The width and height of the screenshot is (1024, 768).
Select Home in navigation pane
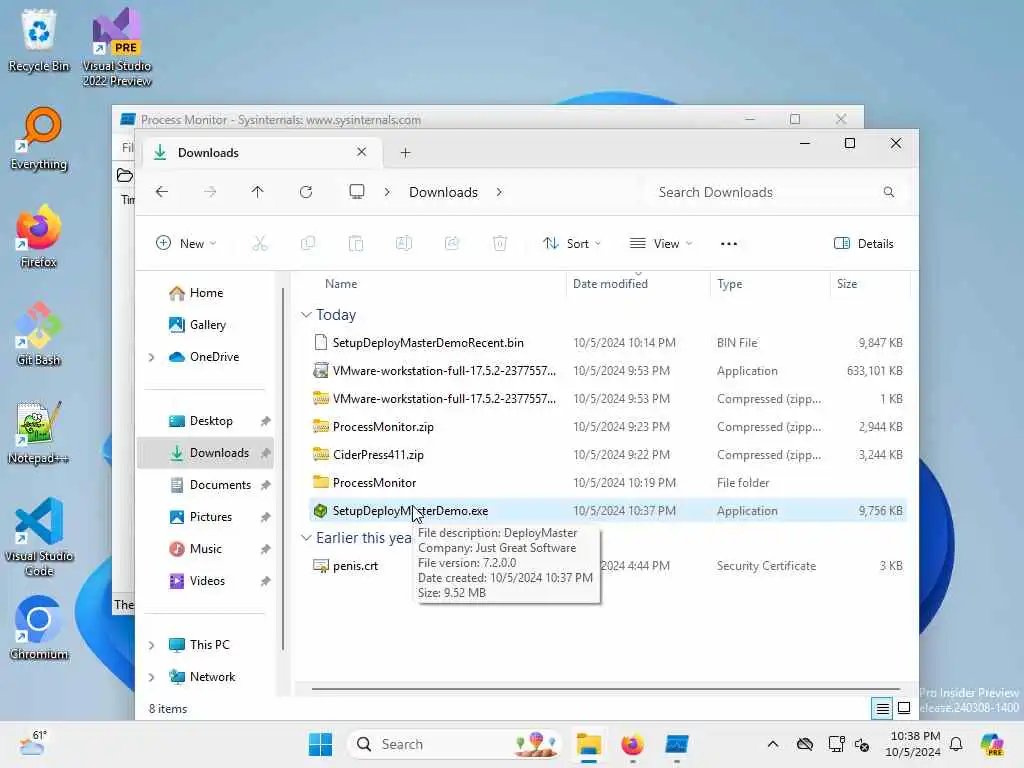[x=206, y=293]
